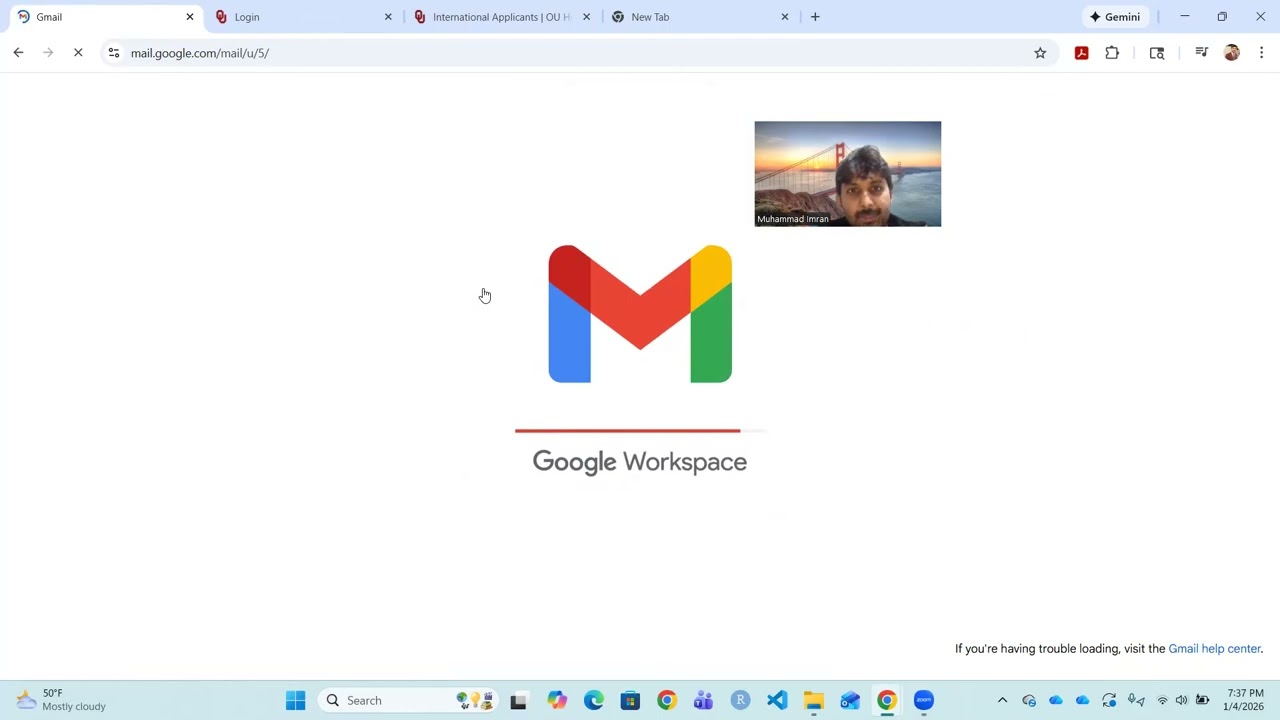Show hidden system tray icons

click(1002, 701)
